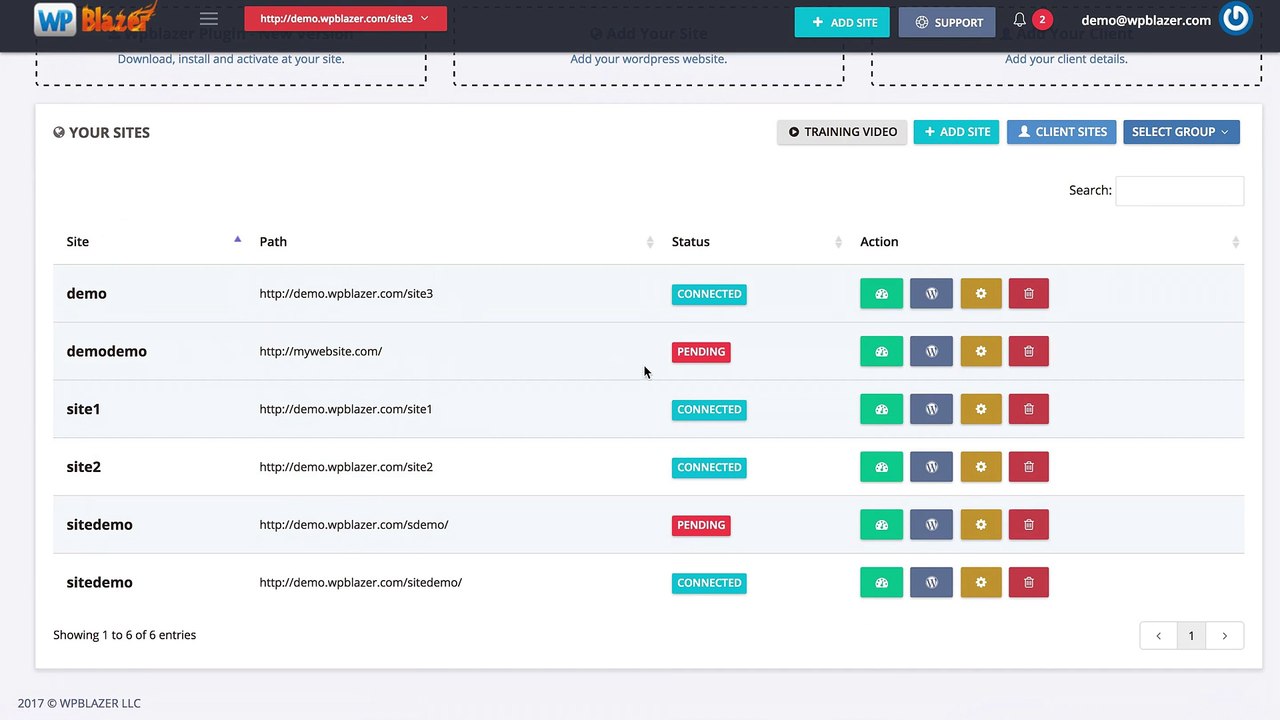The image size is (1280, 720).
Task: Open settings gear for the /sitedemo/ path row
Action: tap(981, 583)
